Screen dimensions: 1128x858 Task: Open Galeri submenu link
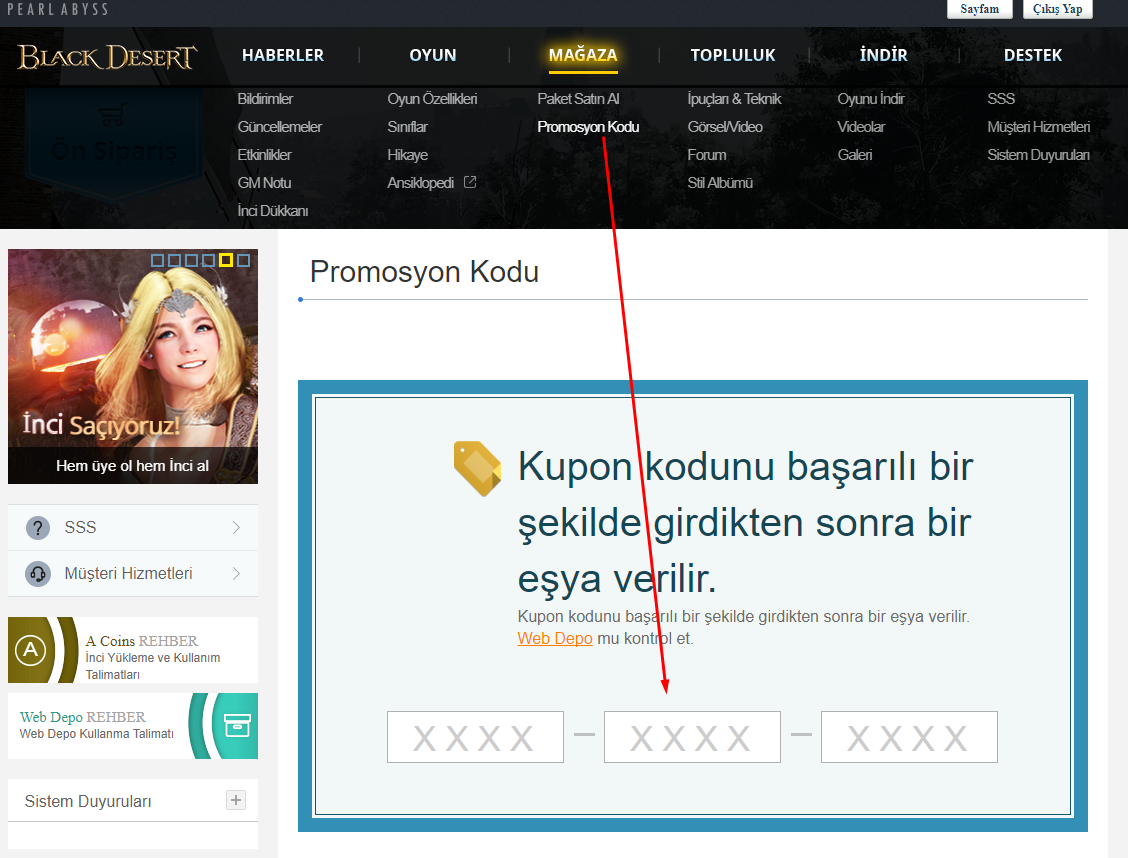(x=854, y=155)
